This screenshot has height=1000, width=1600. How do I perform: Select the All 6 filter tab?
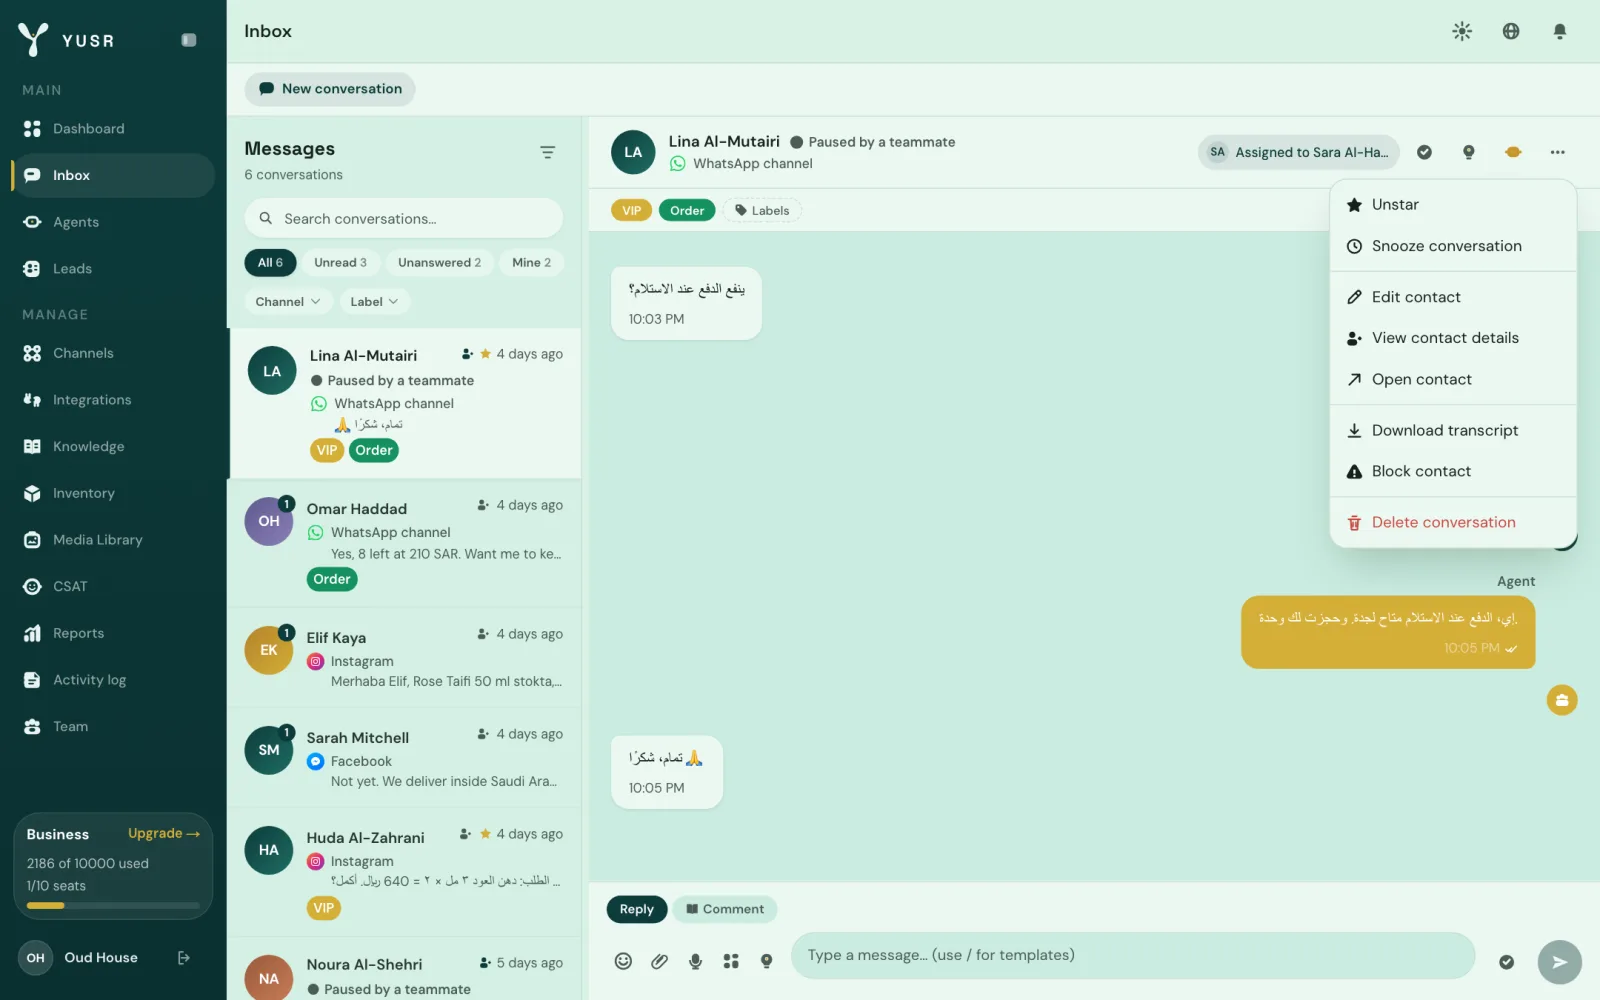pyautogui.click(x=270, y=263)
